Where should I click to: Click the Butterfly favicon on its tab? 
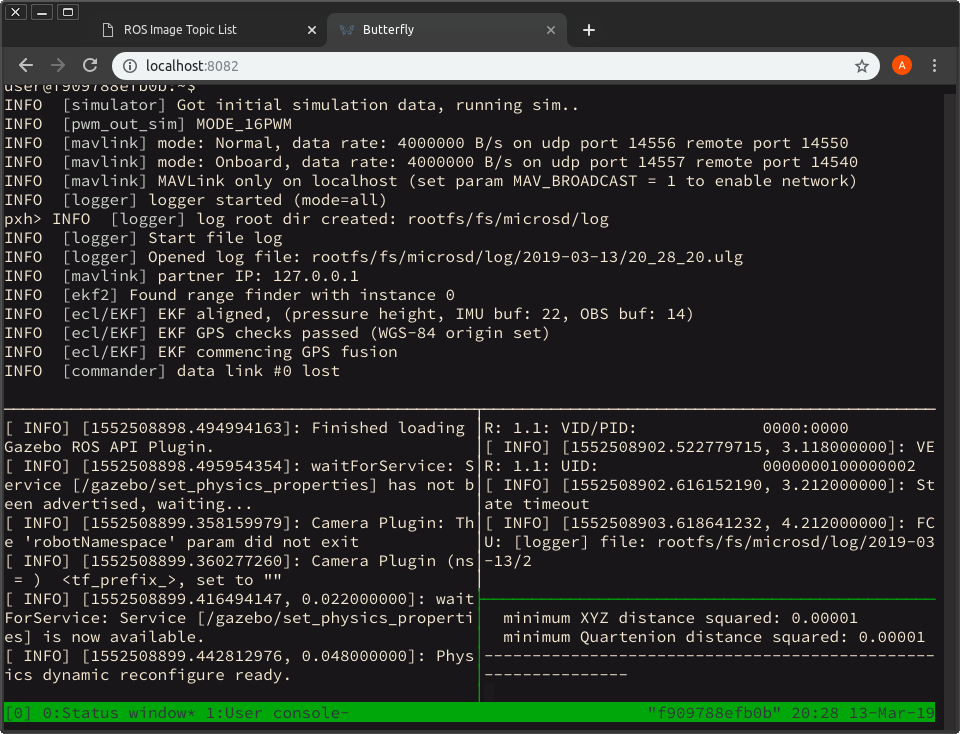346,29
